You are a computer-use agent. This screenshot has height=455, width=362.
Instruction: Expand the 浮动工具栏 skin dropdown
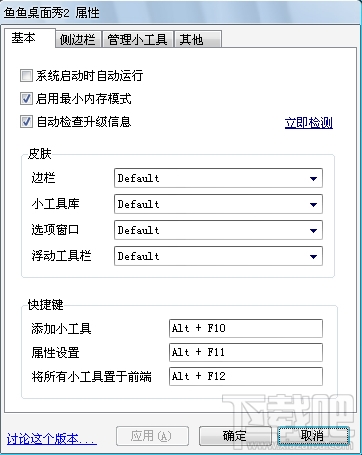[x=218, y=256]
